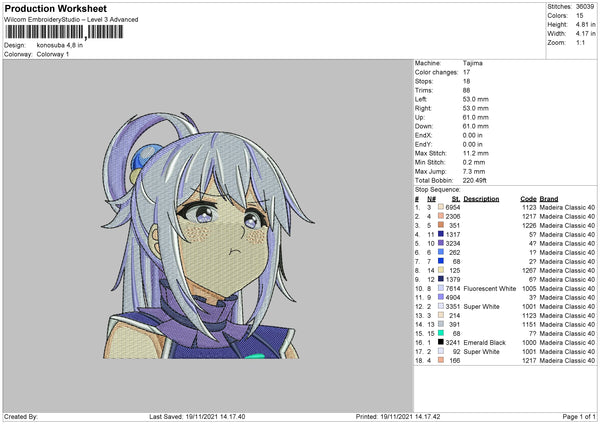Click the 'St.' column header
This screenshot has width=600, height=424.
click(456, 199)
